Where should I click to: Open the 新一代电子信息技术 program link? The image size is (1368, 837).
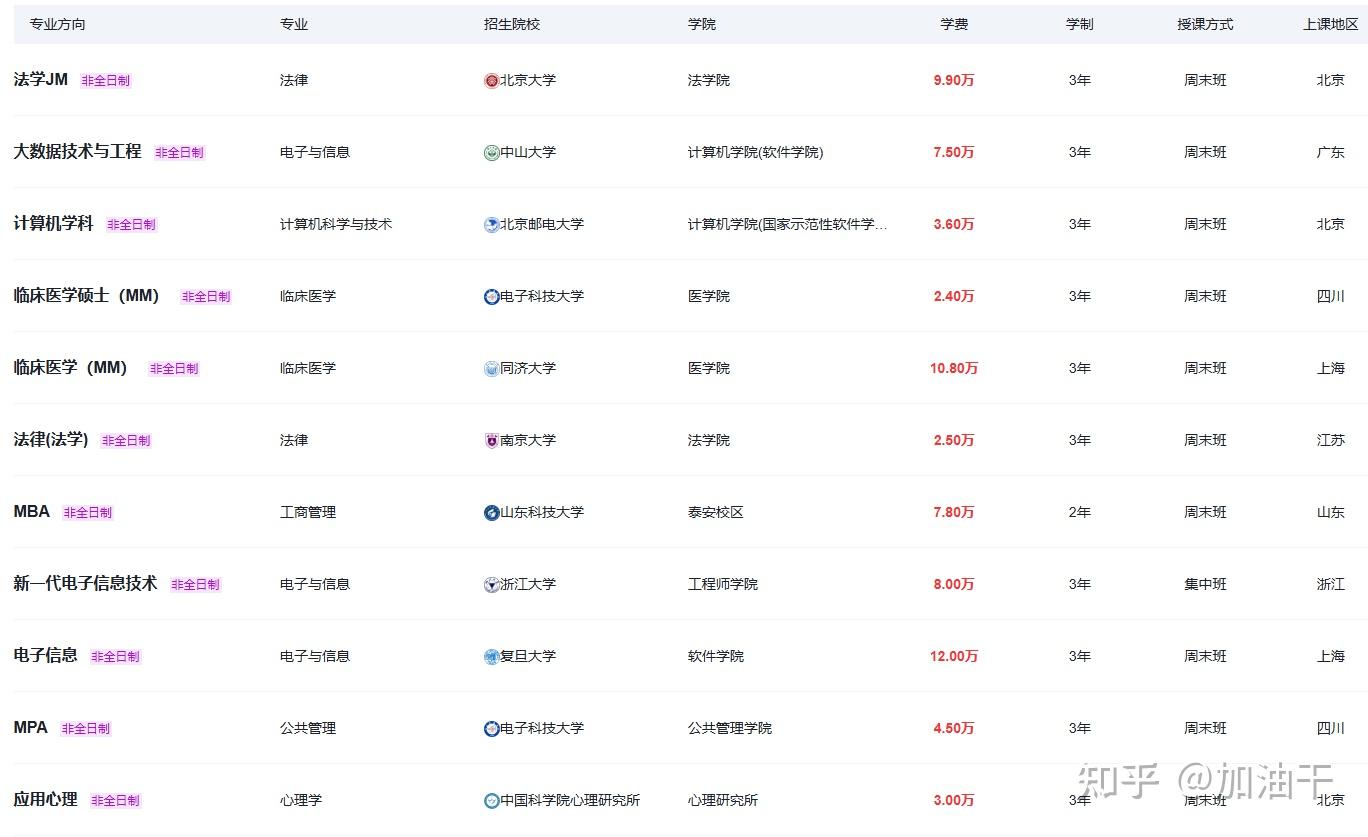85,583
